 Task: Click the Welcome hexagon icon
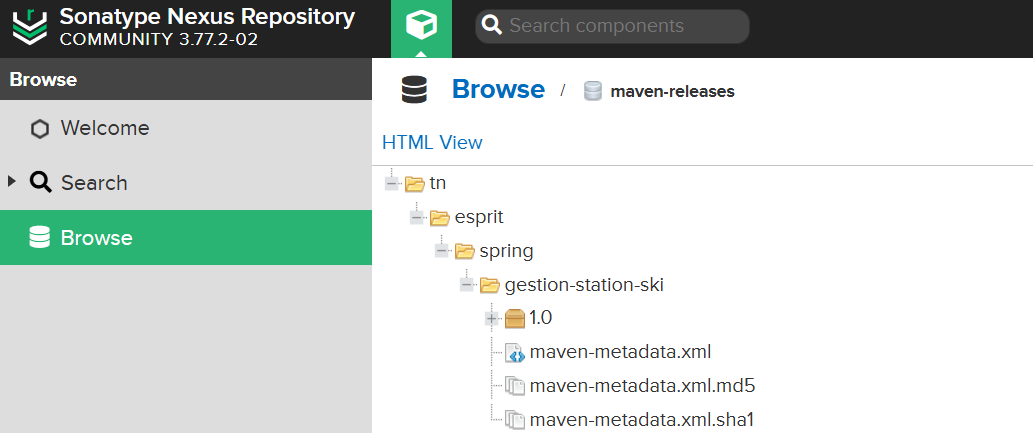tap(40, 129)
